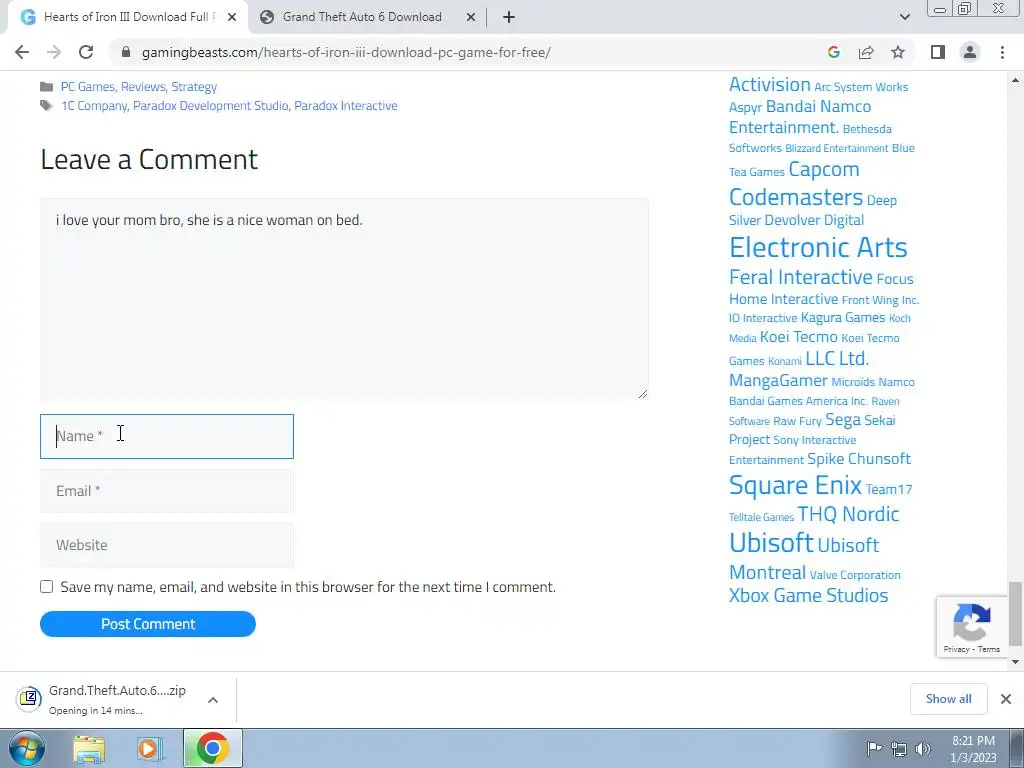
Task: Open Google icon in the address bar
Action: coord(833,52)
